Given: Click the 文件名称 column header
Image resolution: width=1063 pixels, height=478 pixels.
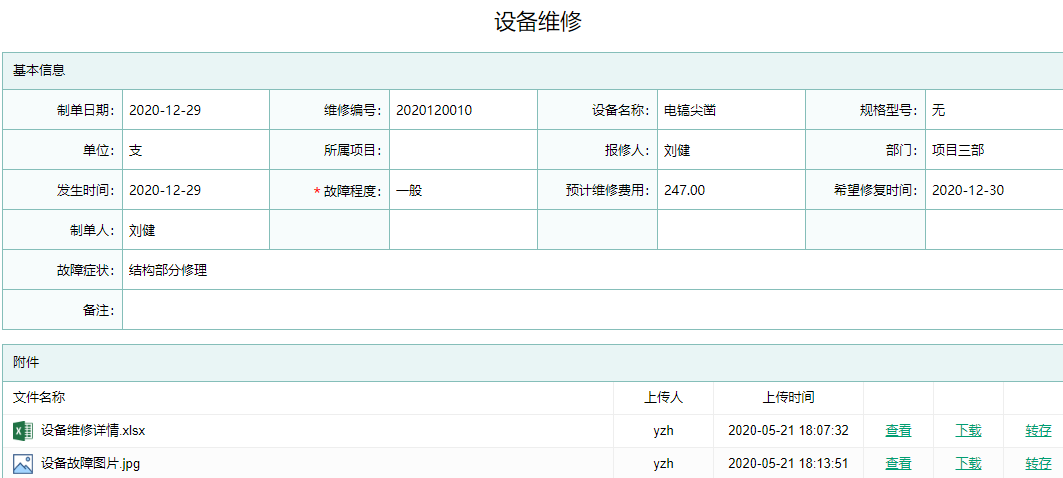Looking at the screenshot, I should point(39,397).
